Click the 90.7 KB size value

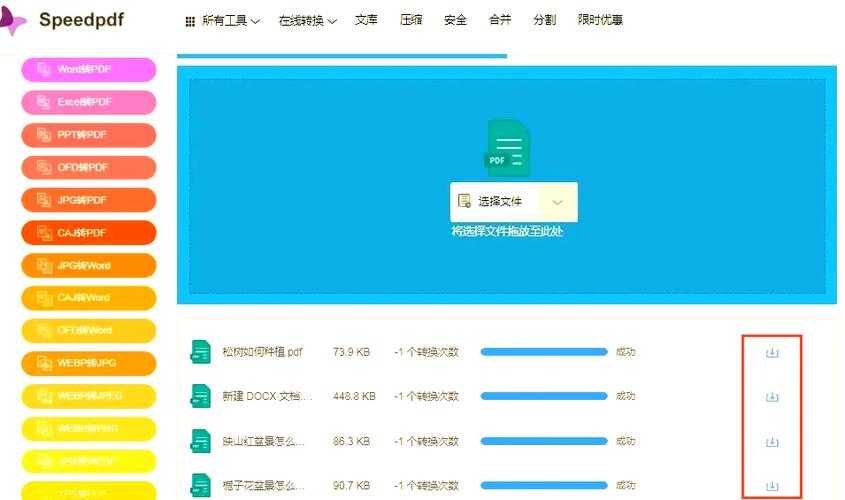pyautogui.click(x=351, y=485)
